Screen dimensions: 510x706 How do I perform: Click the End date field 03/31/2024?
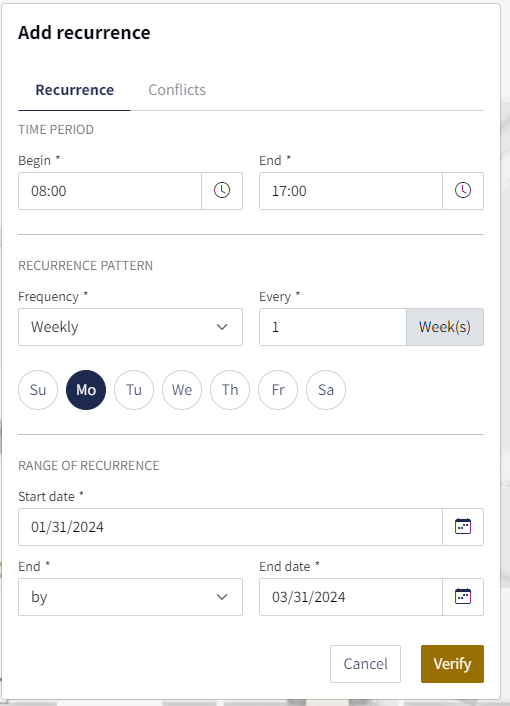tap(351, 597)
